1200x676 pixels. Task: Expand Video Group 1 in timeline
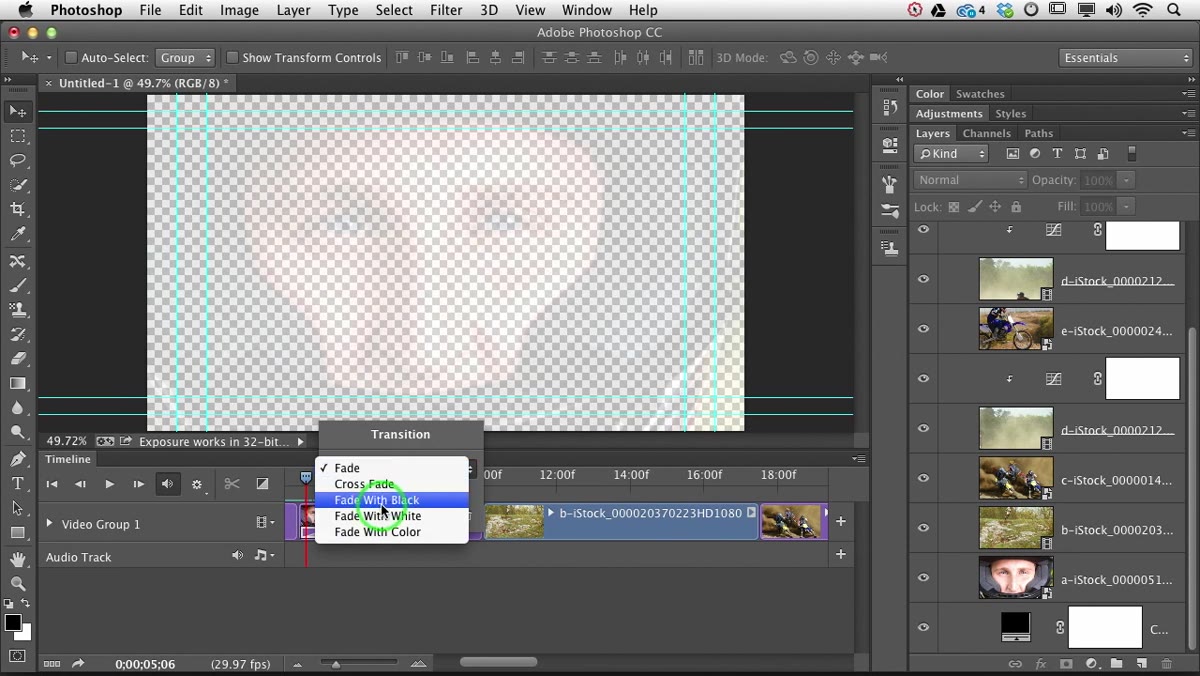pos(49,523)
